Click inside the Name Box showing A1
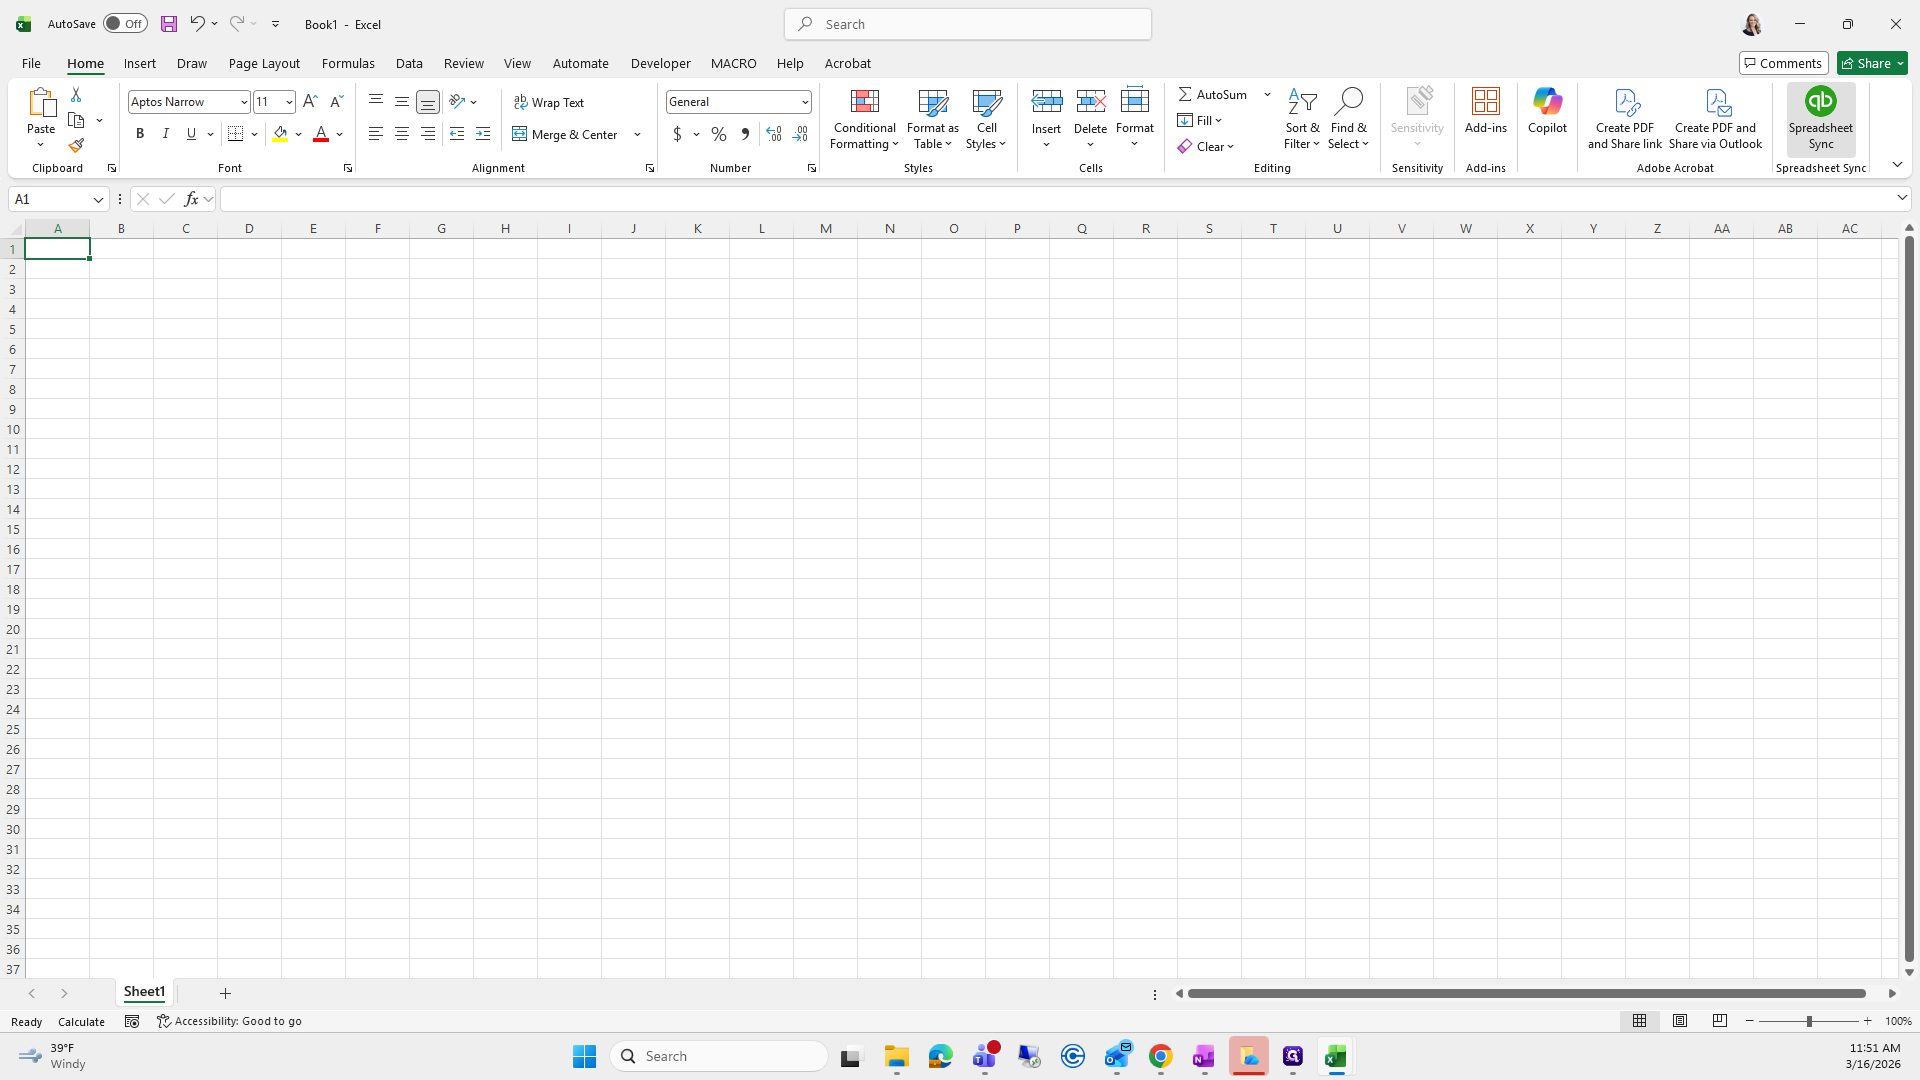 click(x=50, y=199)
